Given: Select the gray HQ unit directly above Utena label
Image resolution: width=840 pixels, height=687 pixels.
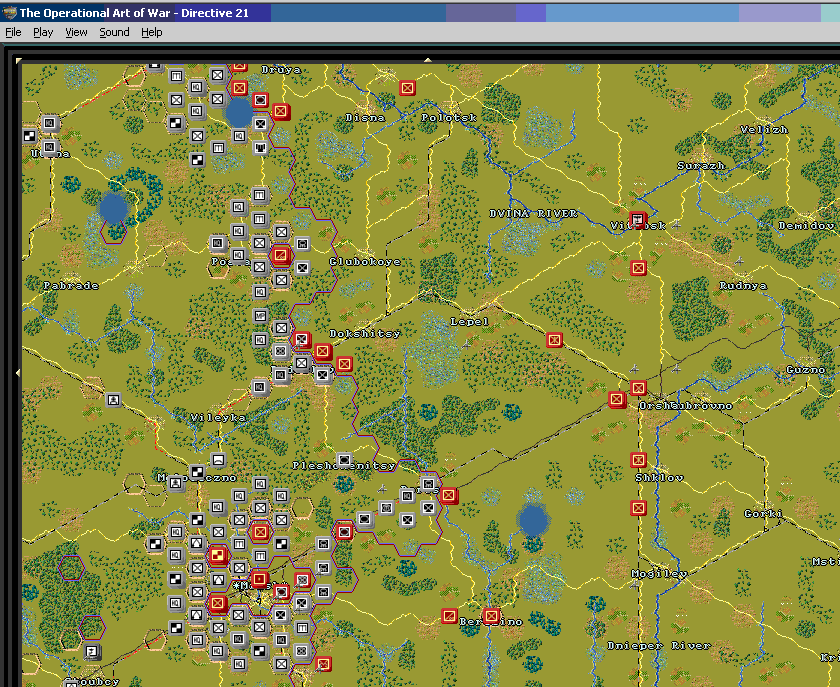Looking at the screenshot, I should (50, 146).
